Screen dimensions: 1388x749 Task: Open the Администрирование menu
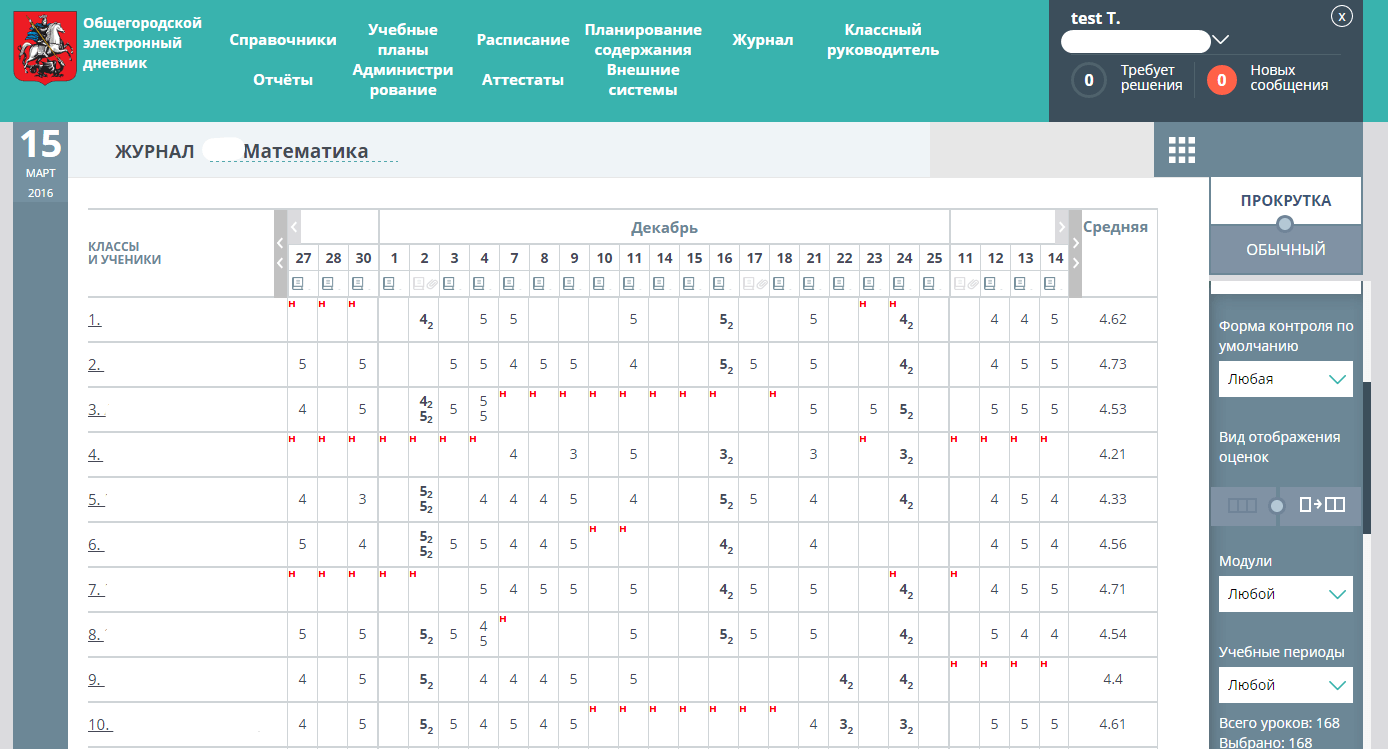pyautogui.click(x=403, y=80)
